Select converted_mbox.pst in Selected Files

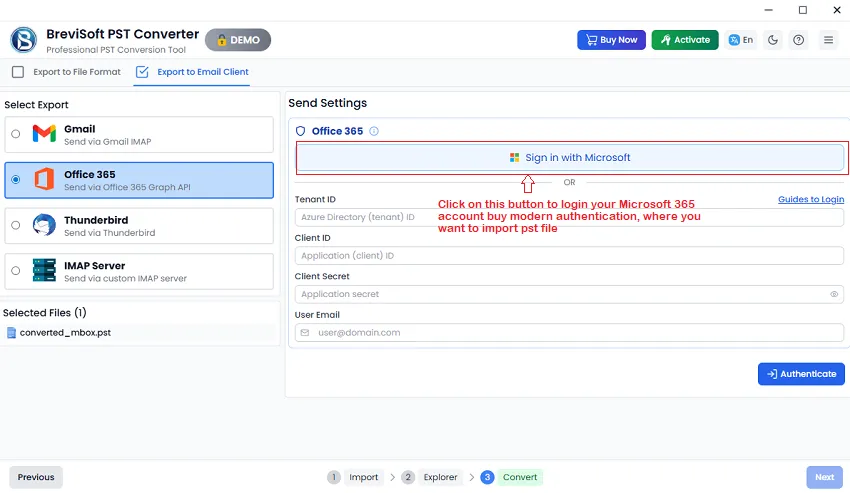tap(65, 333)
